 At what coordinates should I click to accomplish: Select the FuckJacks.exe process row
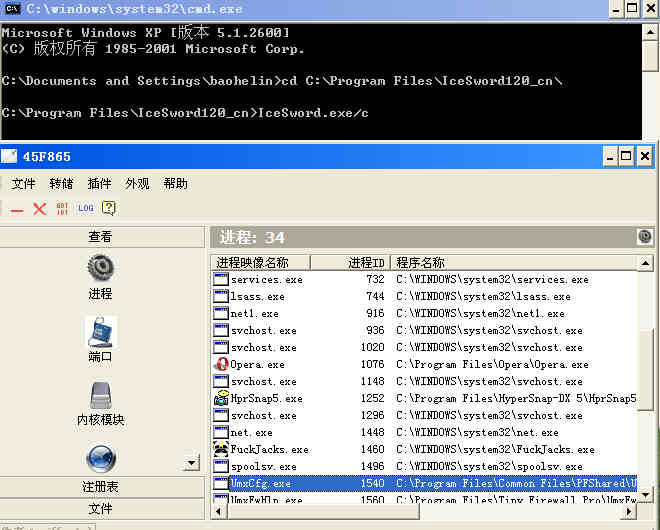(x=424, y=449)
